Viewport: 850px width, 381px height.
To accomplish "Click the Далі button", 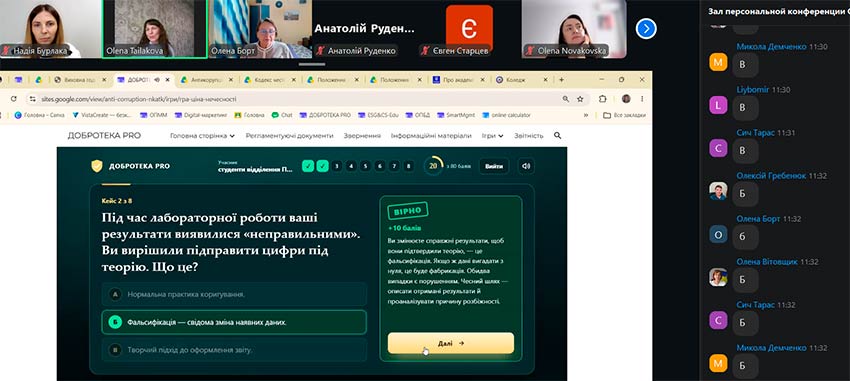I will [x=450, y=343].
